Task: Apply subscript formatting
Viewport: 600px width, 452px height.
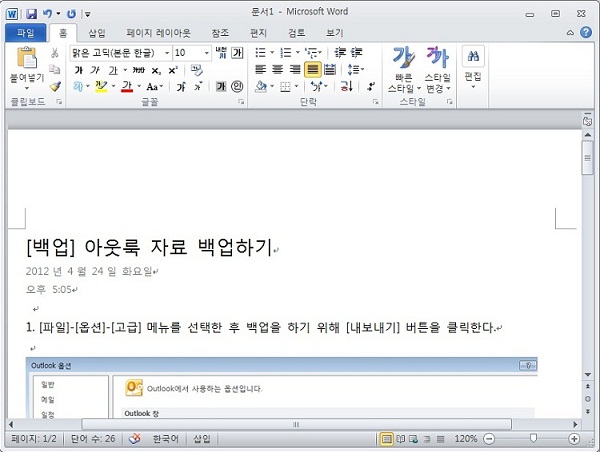Action: pos(156,70)
